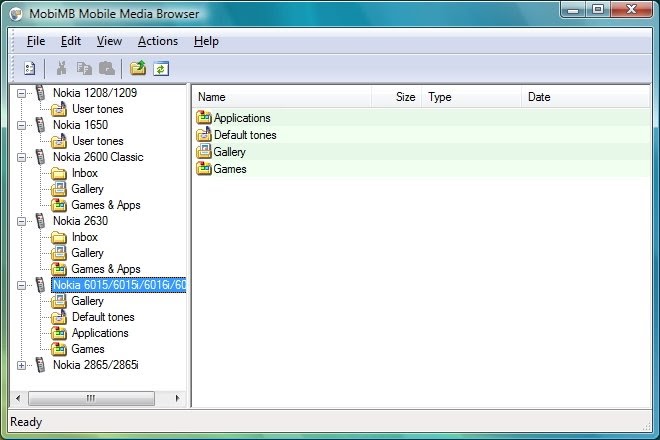Click the right arrow of tree scrollbar
The image size is (660, 440).
click(x=177, y=398)
